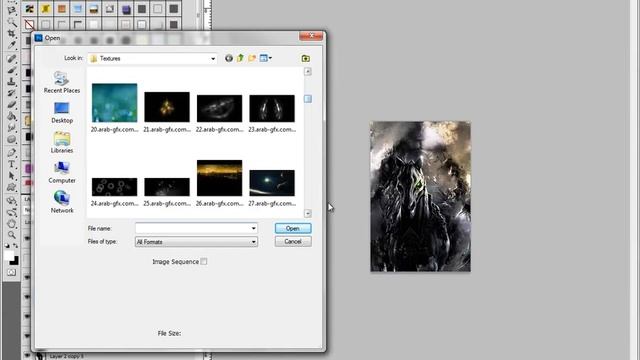Open Recent Places location
The image size is (640, 360).
point(62,82)
